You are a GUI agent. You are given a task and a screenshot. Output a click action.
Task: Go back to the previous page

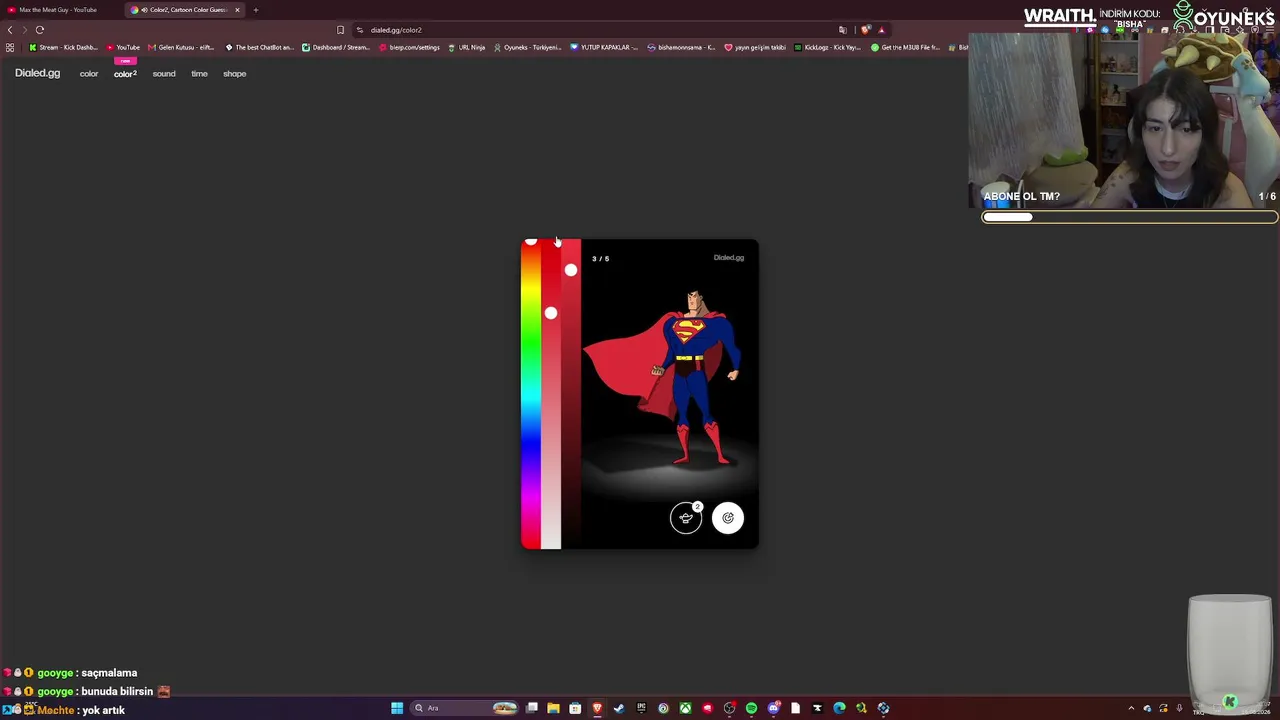click(x=10, y=30)
